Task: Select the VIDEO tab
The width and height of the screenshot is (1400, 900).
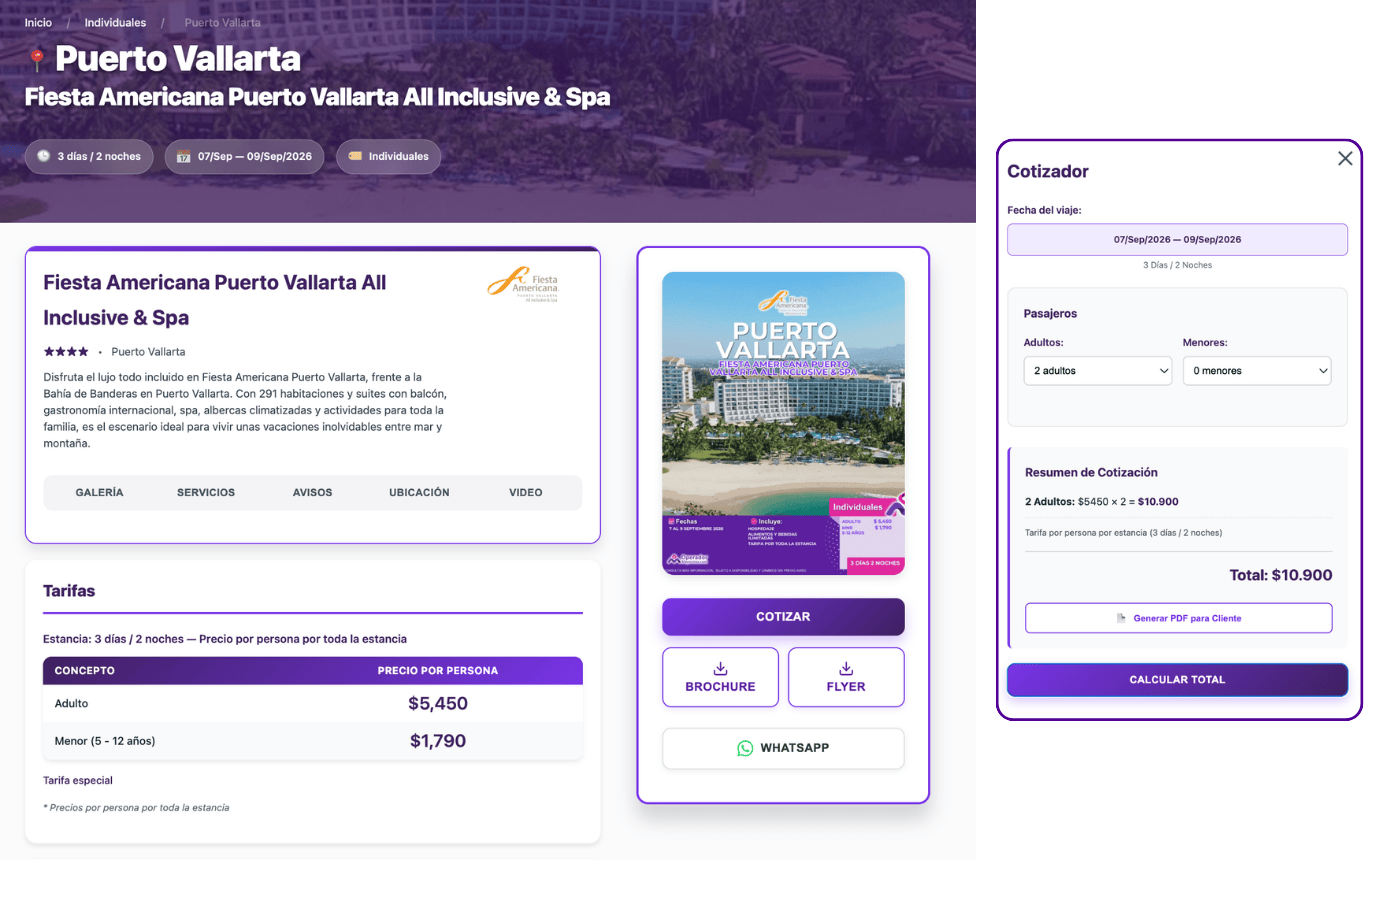Action: point(526,493)
